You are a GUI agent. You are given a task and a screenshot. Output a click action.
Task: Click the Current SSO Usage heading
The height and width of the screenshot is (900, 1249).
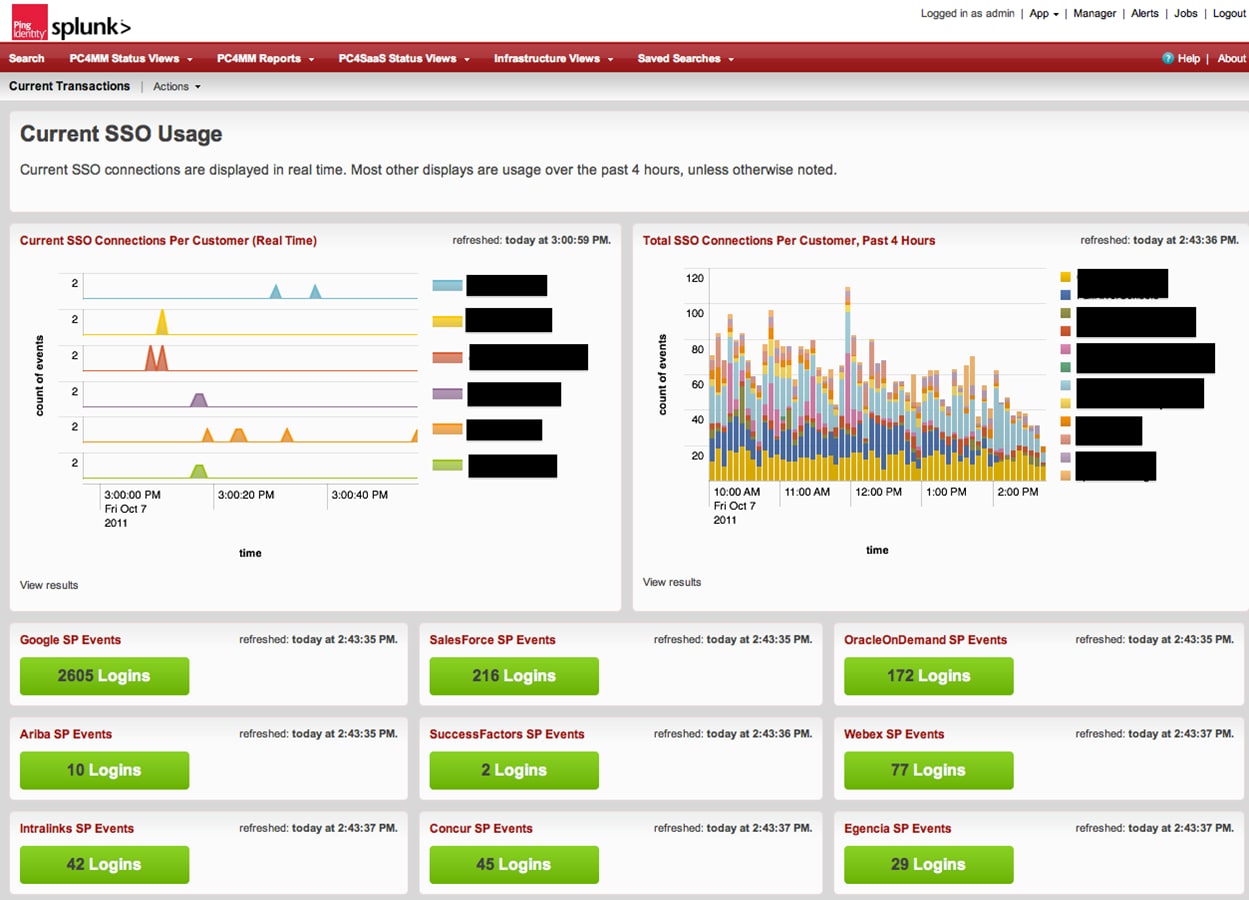point(121,134)
